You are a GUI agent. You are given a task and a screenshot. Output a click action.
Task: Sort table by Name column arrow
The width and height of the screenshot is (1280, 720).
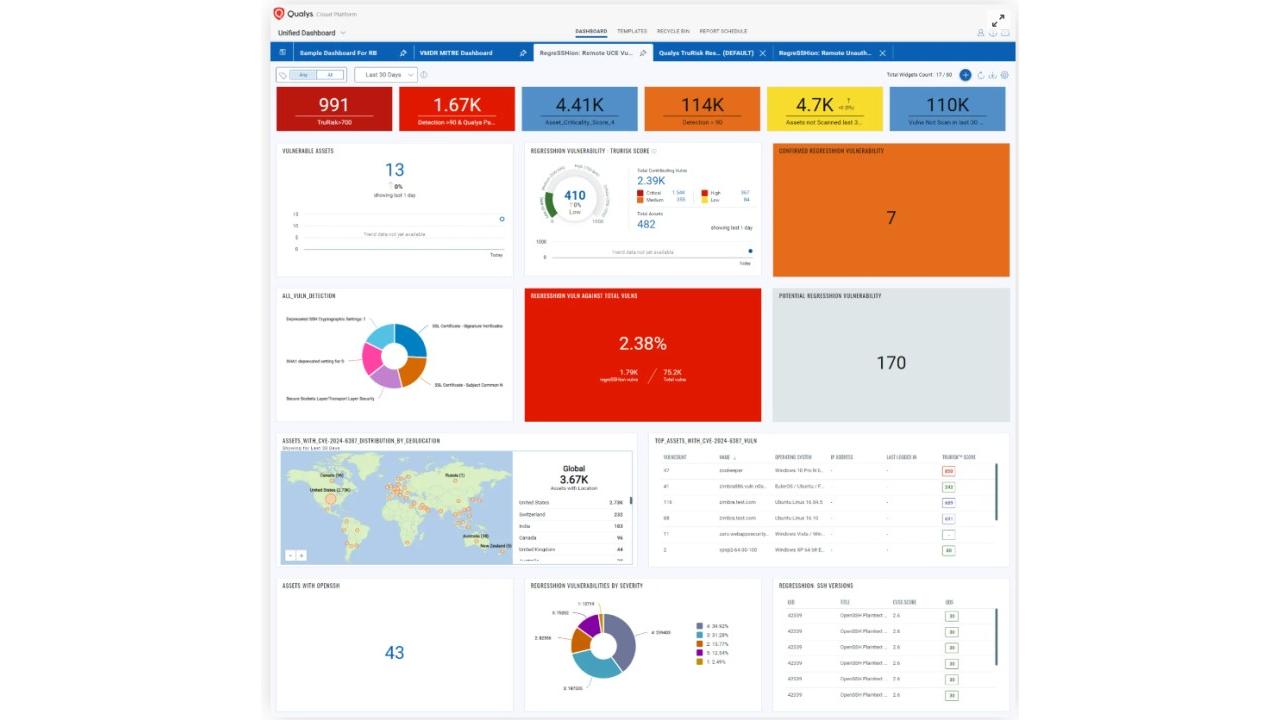point(736,457)
